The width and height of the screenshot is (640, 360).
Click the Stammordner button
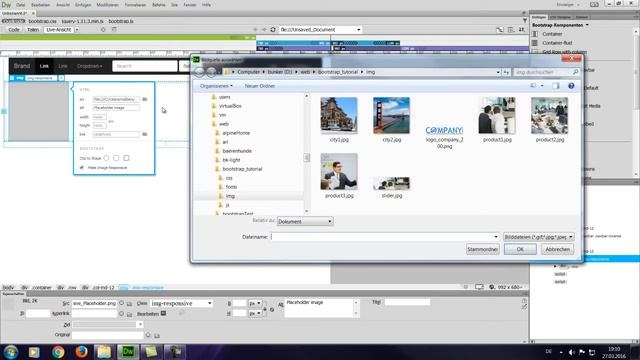pos(483,249)
